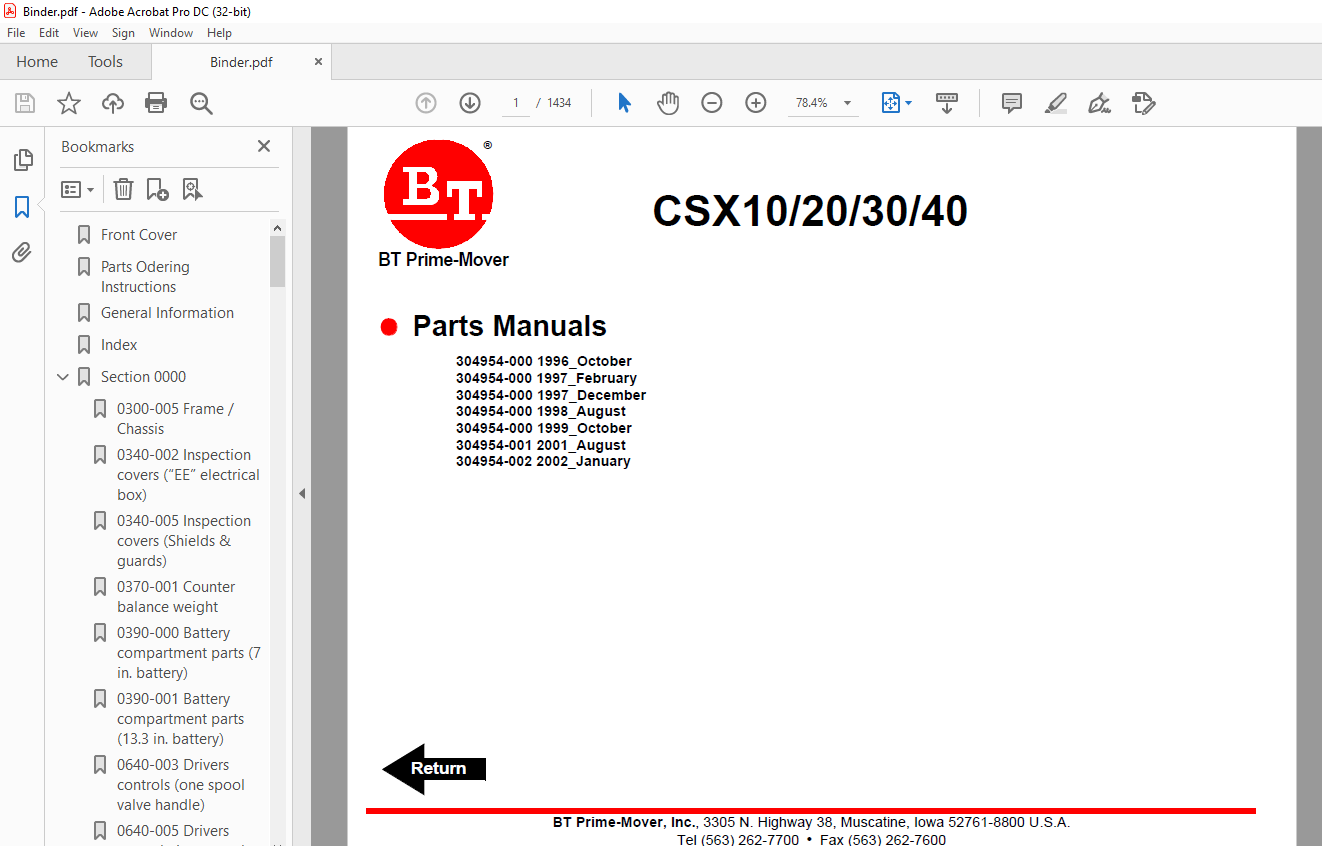Viewport: 1322px width, 846px height.
Task: Open the Window menu
Action: pos(171,33)
